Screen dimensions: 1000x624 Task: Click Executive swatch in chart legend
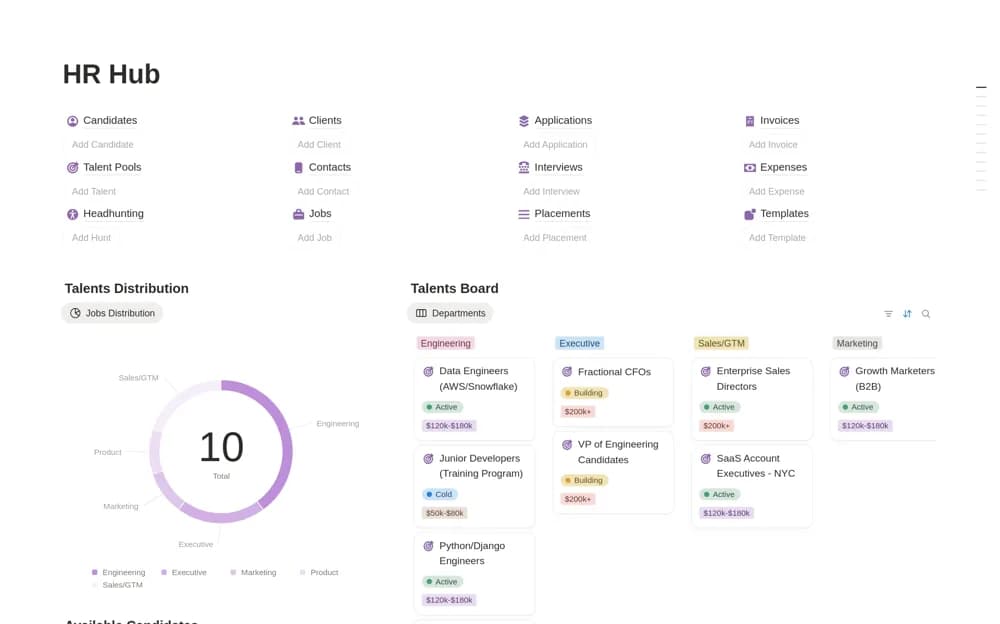(164, 572)
